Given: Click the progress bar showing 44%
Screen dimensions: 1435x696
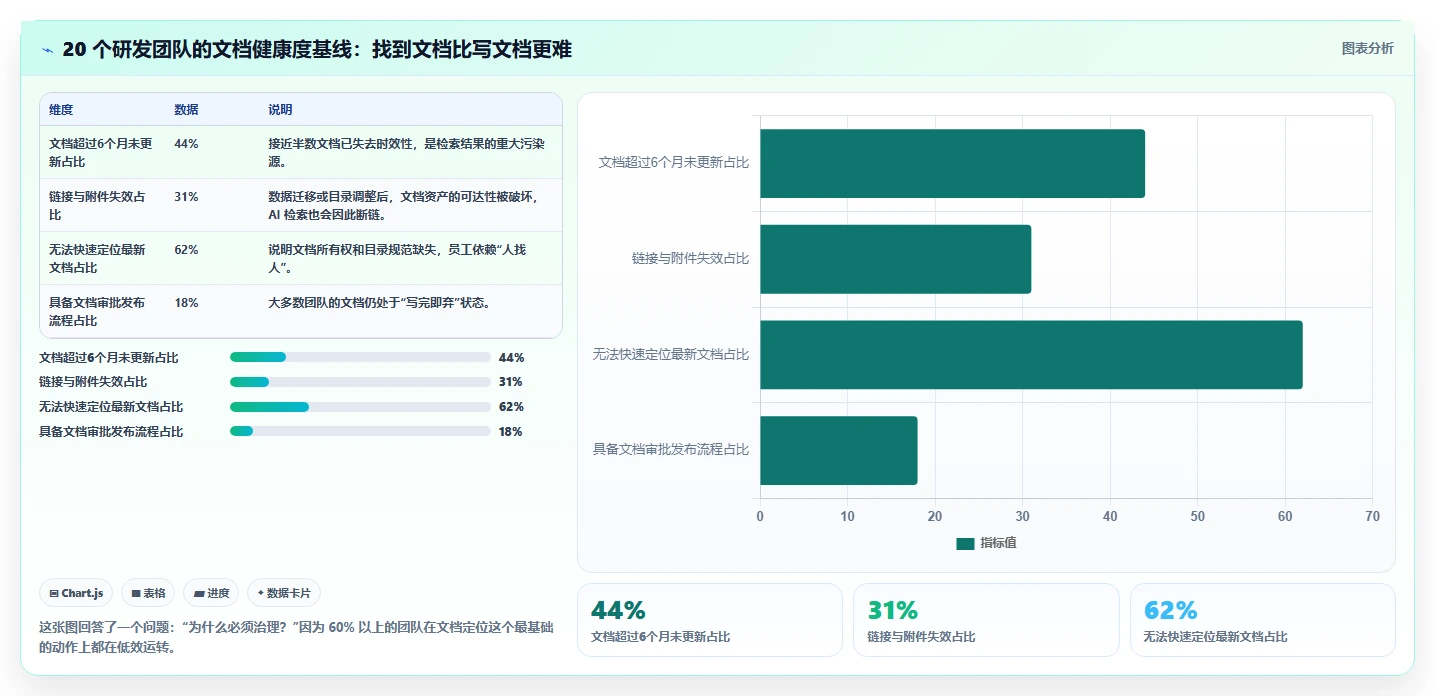Looking at the screenshot, I should pos(360,357).
